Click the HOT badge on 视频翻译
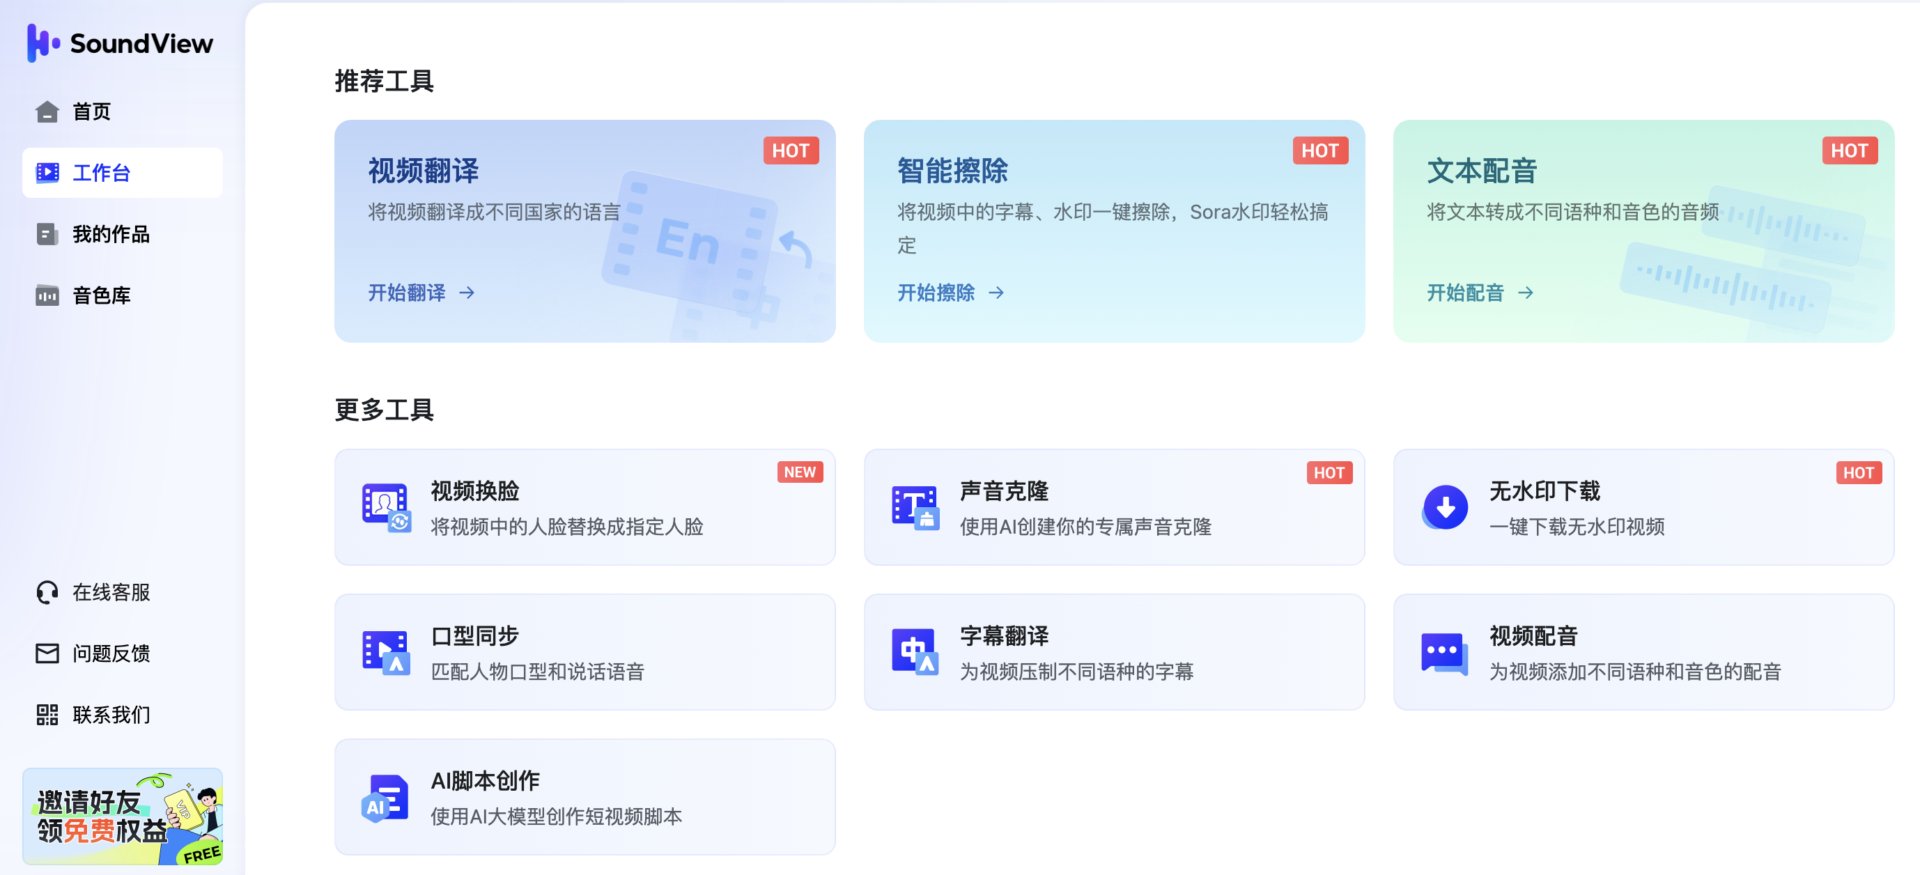 click(791, 151)
